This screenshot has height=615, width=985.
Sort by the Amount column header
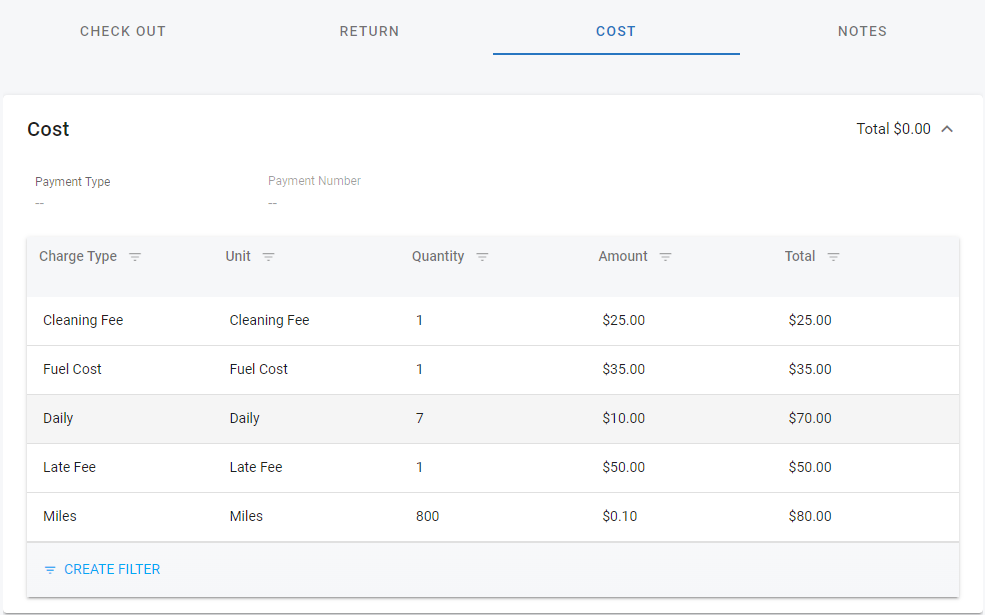pos(623,257)
